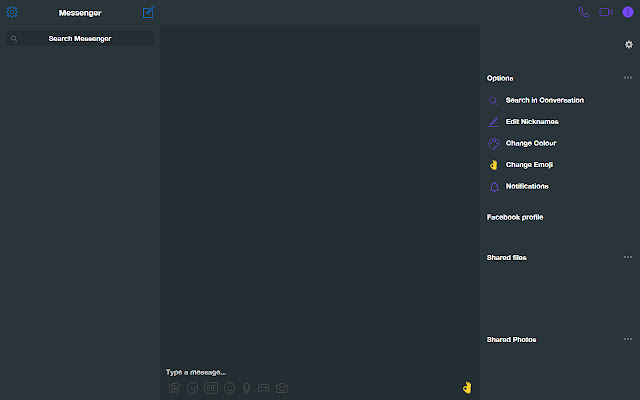This screenshot has width=640, height=400.
Task: Open the Facebook profile link
Action: click(515, 217)
